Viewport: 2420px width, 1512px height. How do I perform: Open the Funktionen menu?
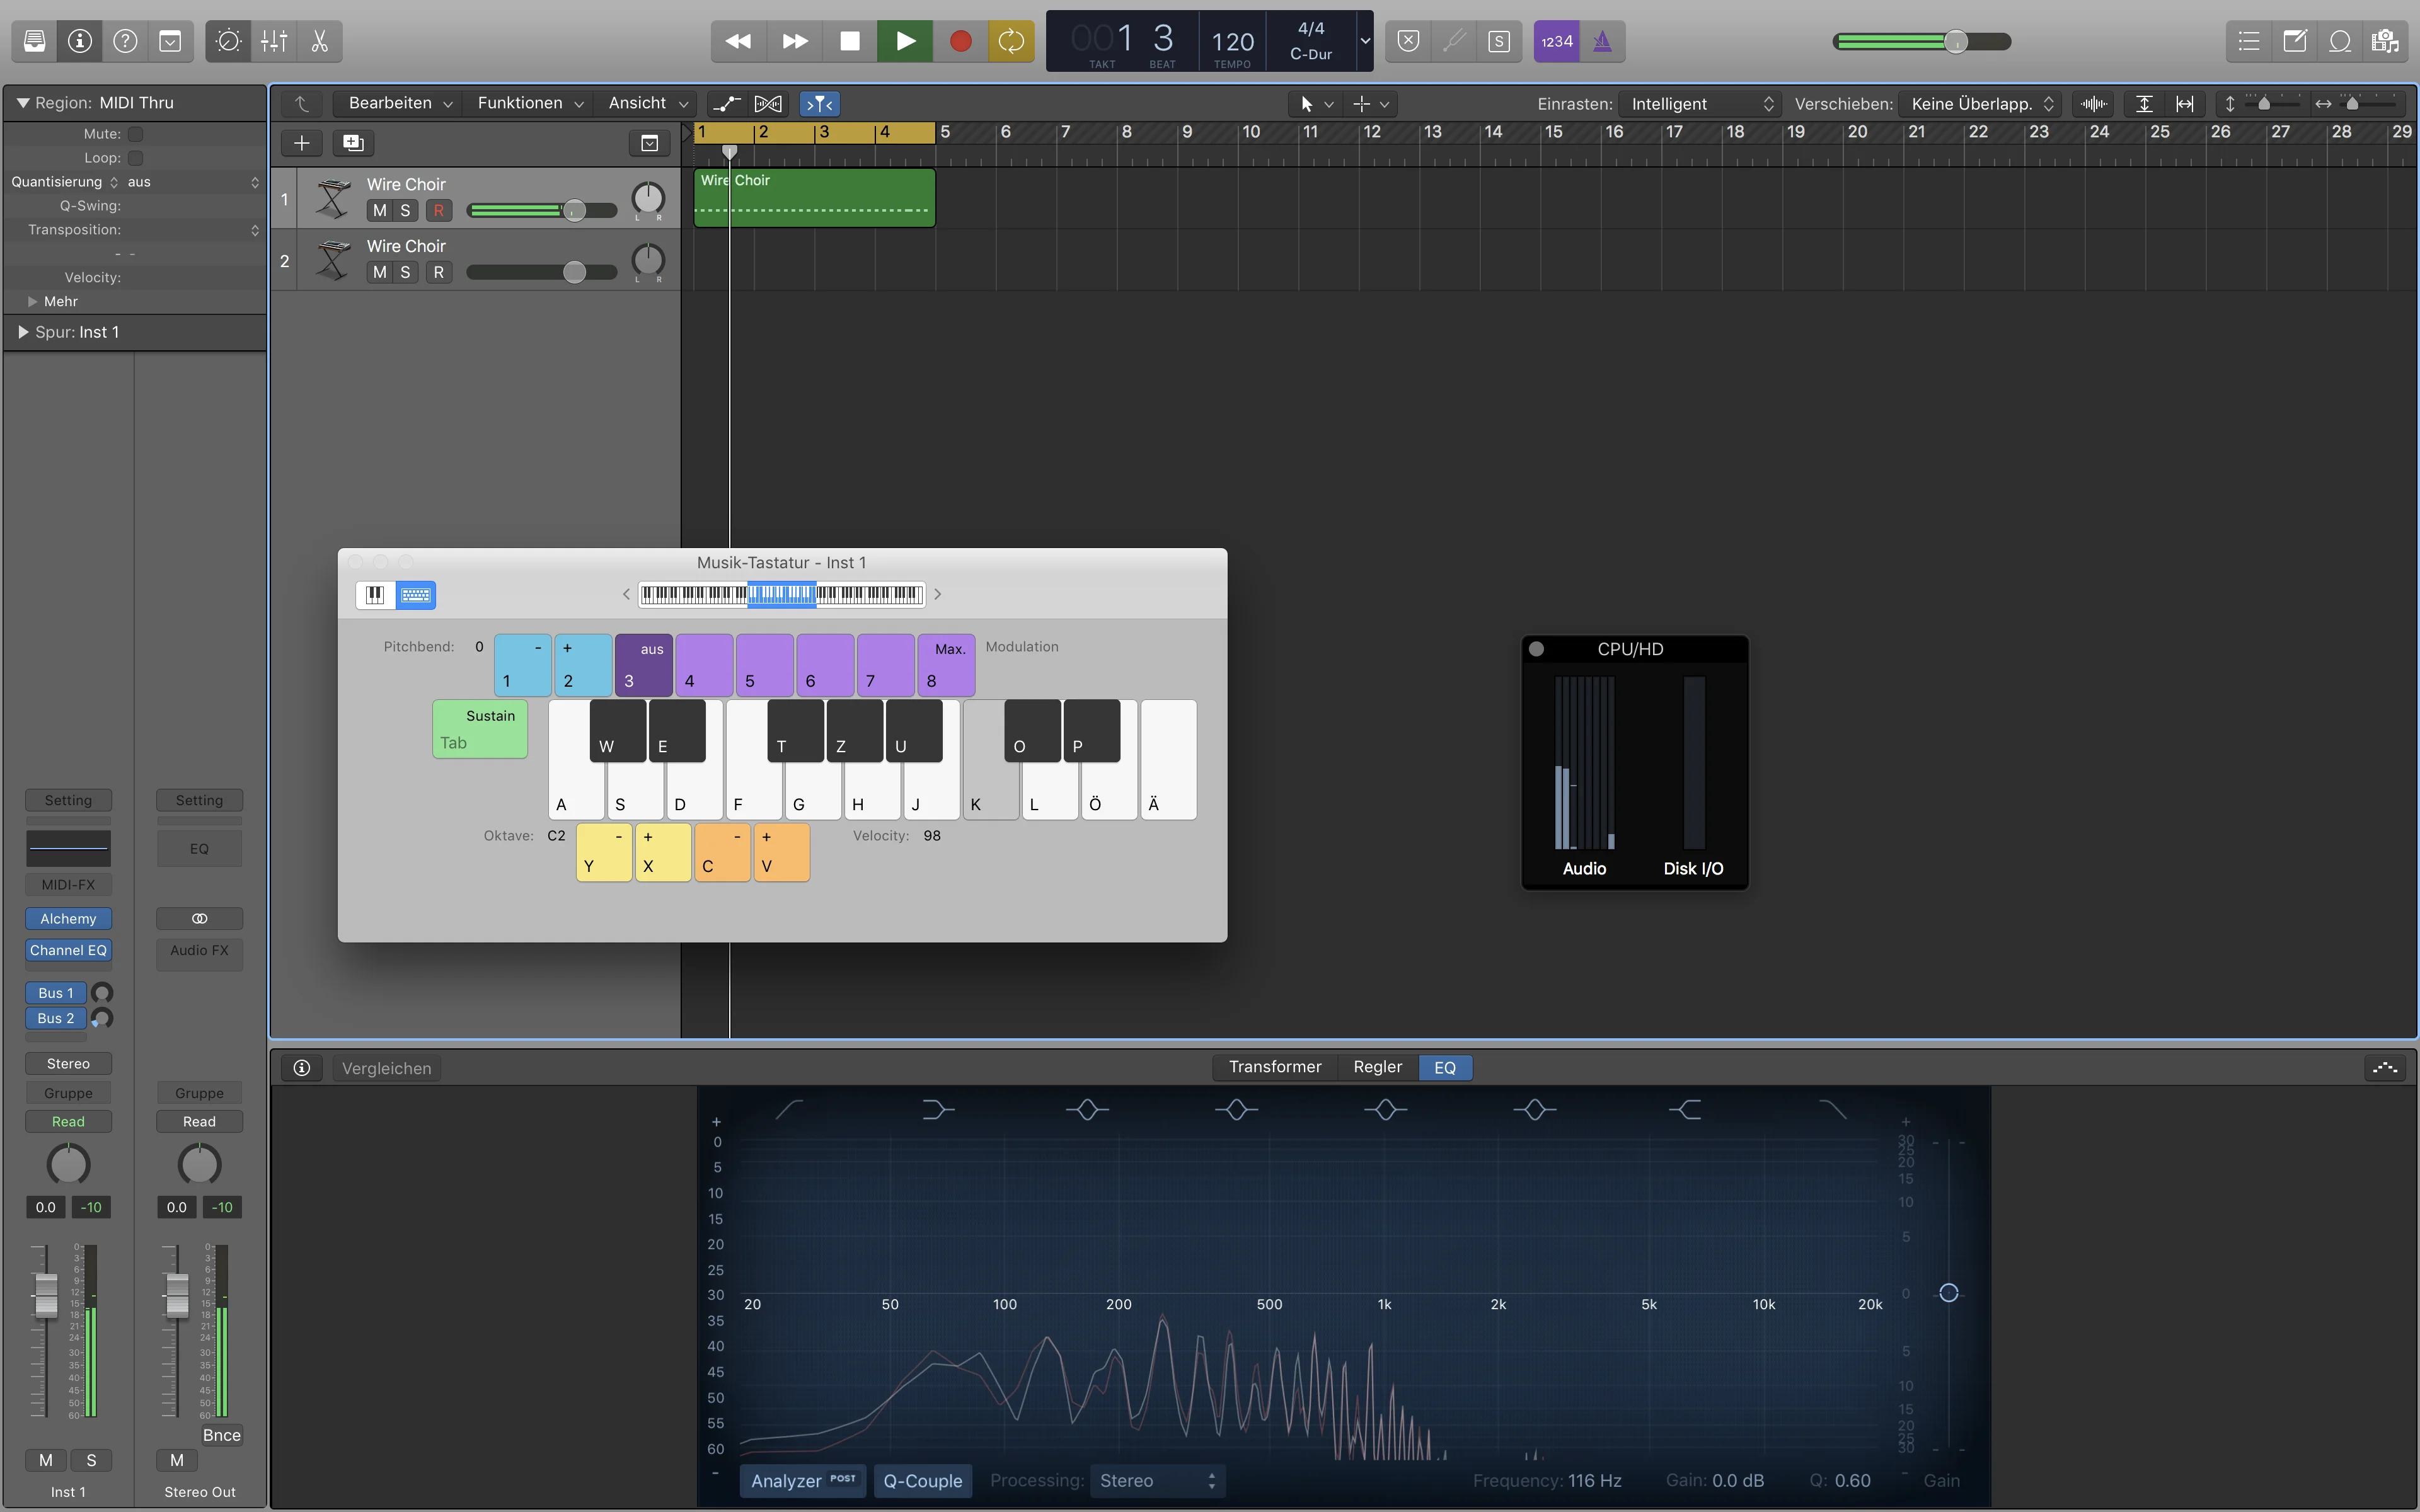click(x=530, y=103)
